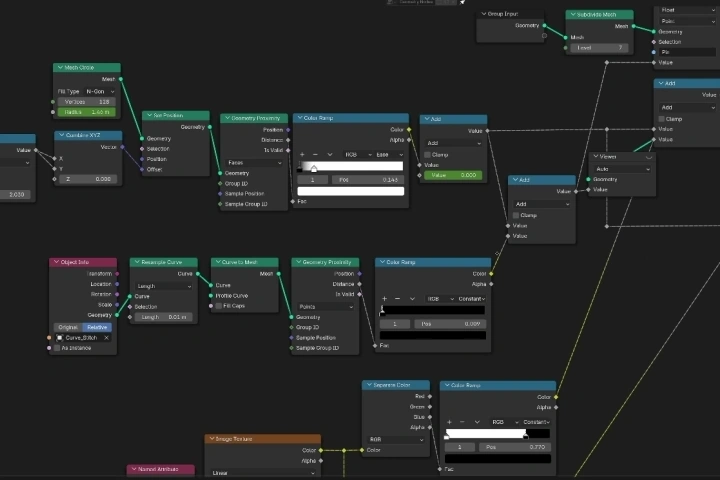Screen dimensions: 720x480
Task: Add a color stop in top Color Ramp
Action: click(302, 155)
